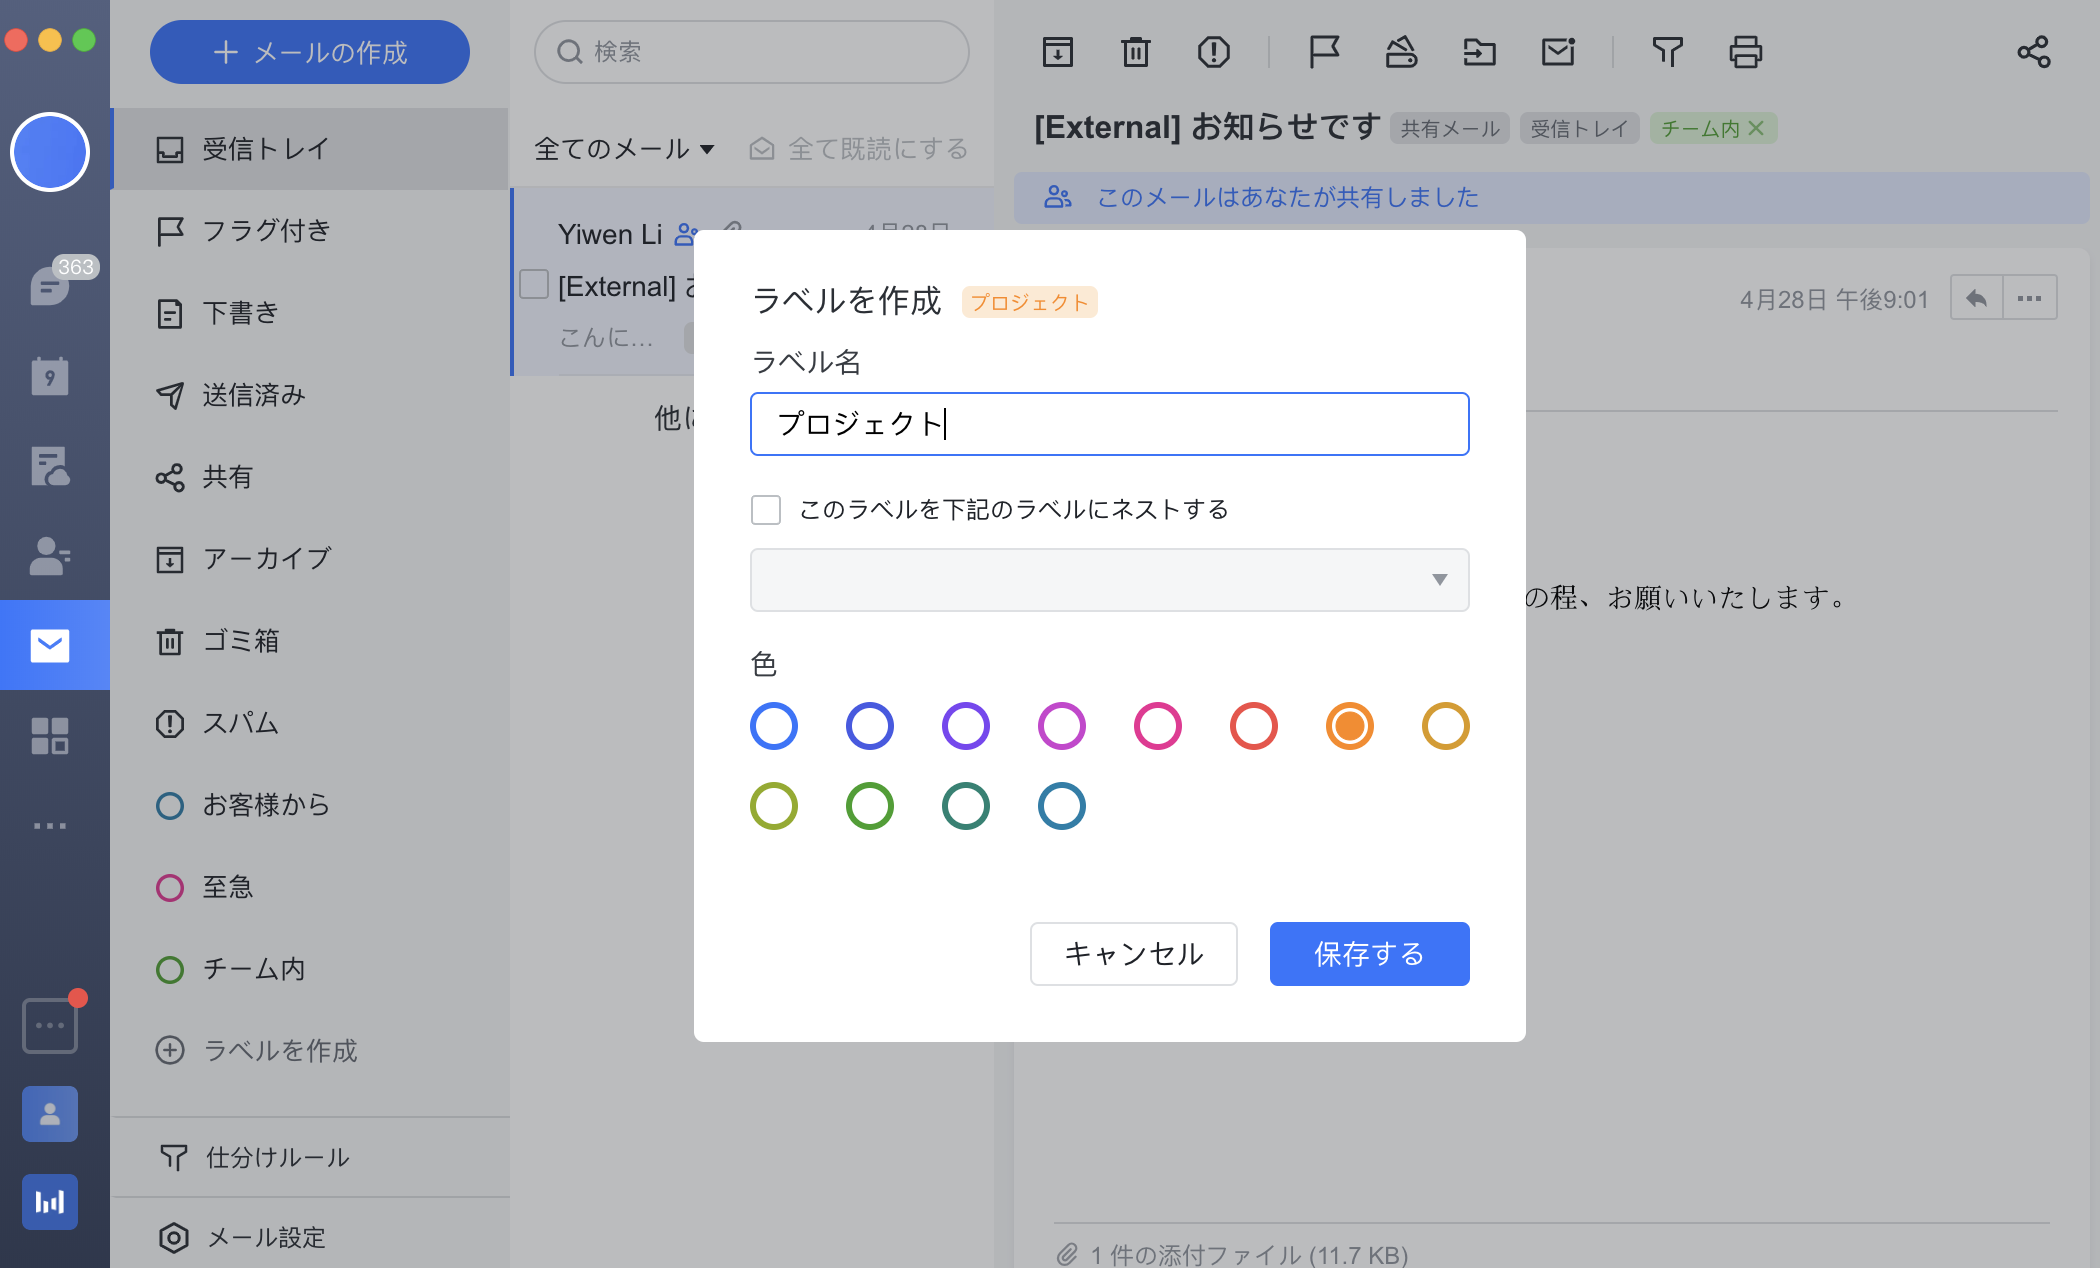Pick the red color swatch
The image size is (2100, 1268).
1253,726
